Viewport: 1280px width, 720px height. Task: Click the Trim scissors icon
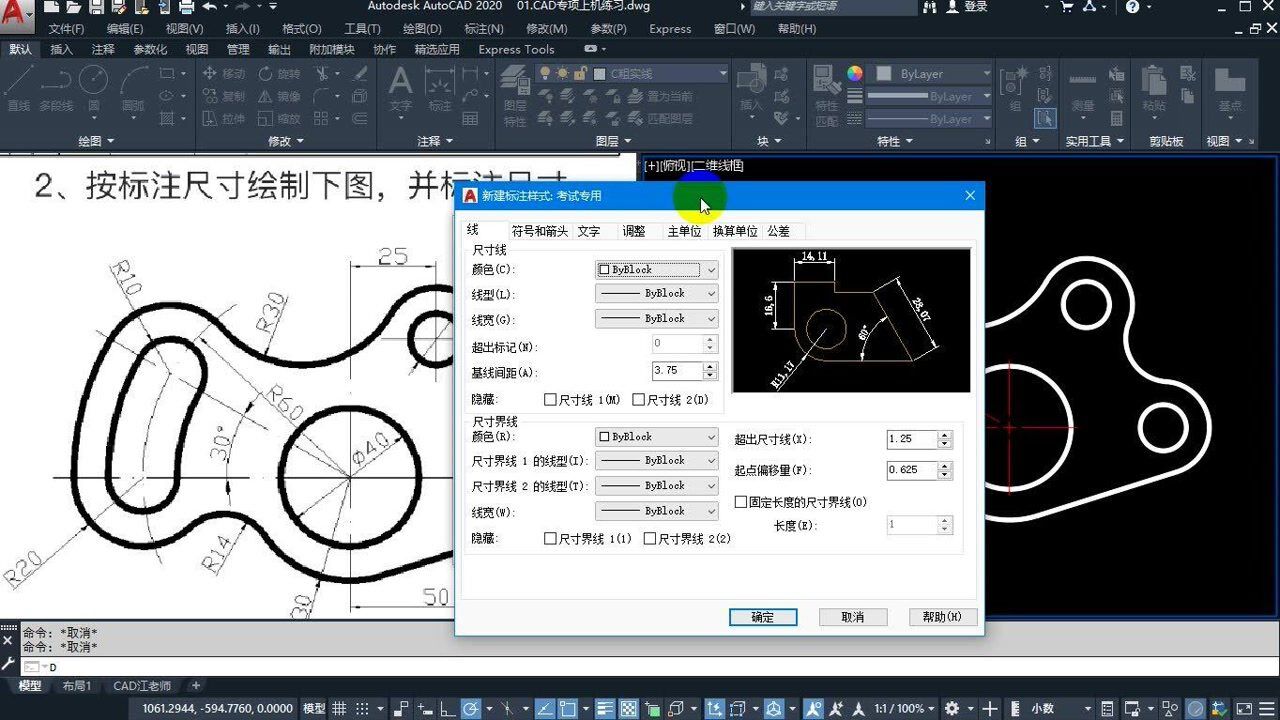click(x=322, y=74)
